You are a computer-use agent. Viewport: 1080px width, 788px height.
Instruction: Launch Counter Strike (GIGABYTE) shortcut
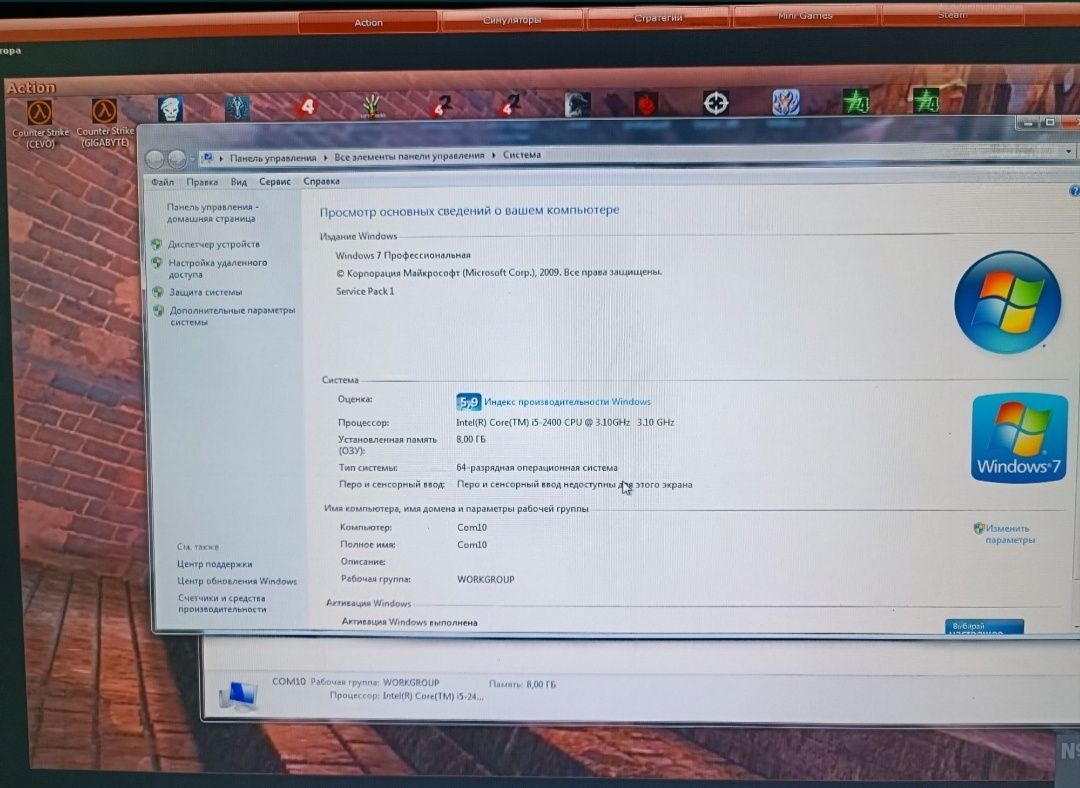[105, 110]
